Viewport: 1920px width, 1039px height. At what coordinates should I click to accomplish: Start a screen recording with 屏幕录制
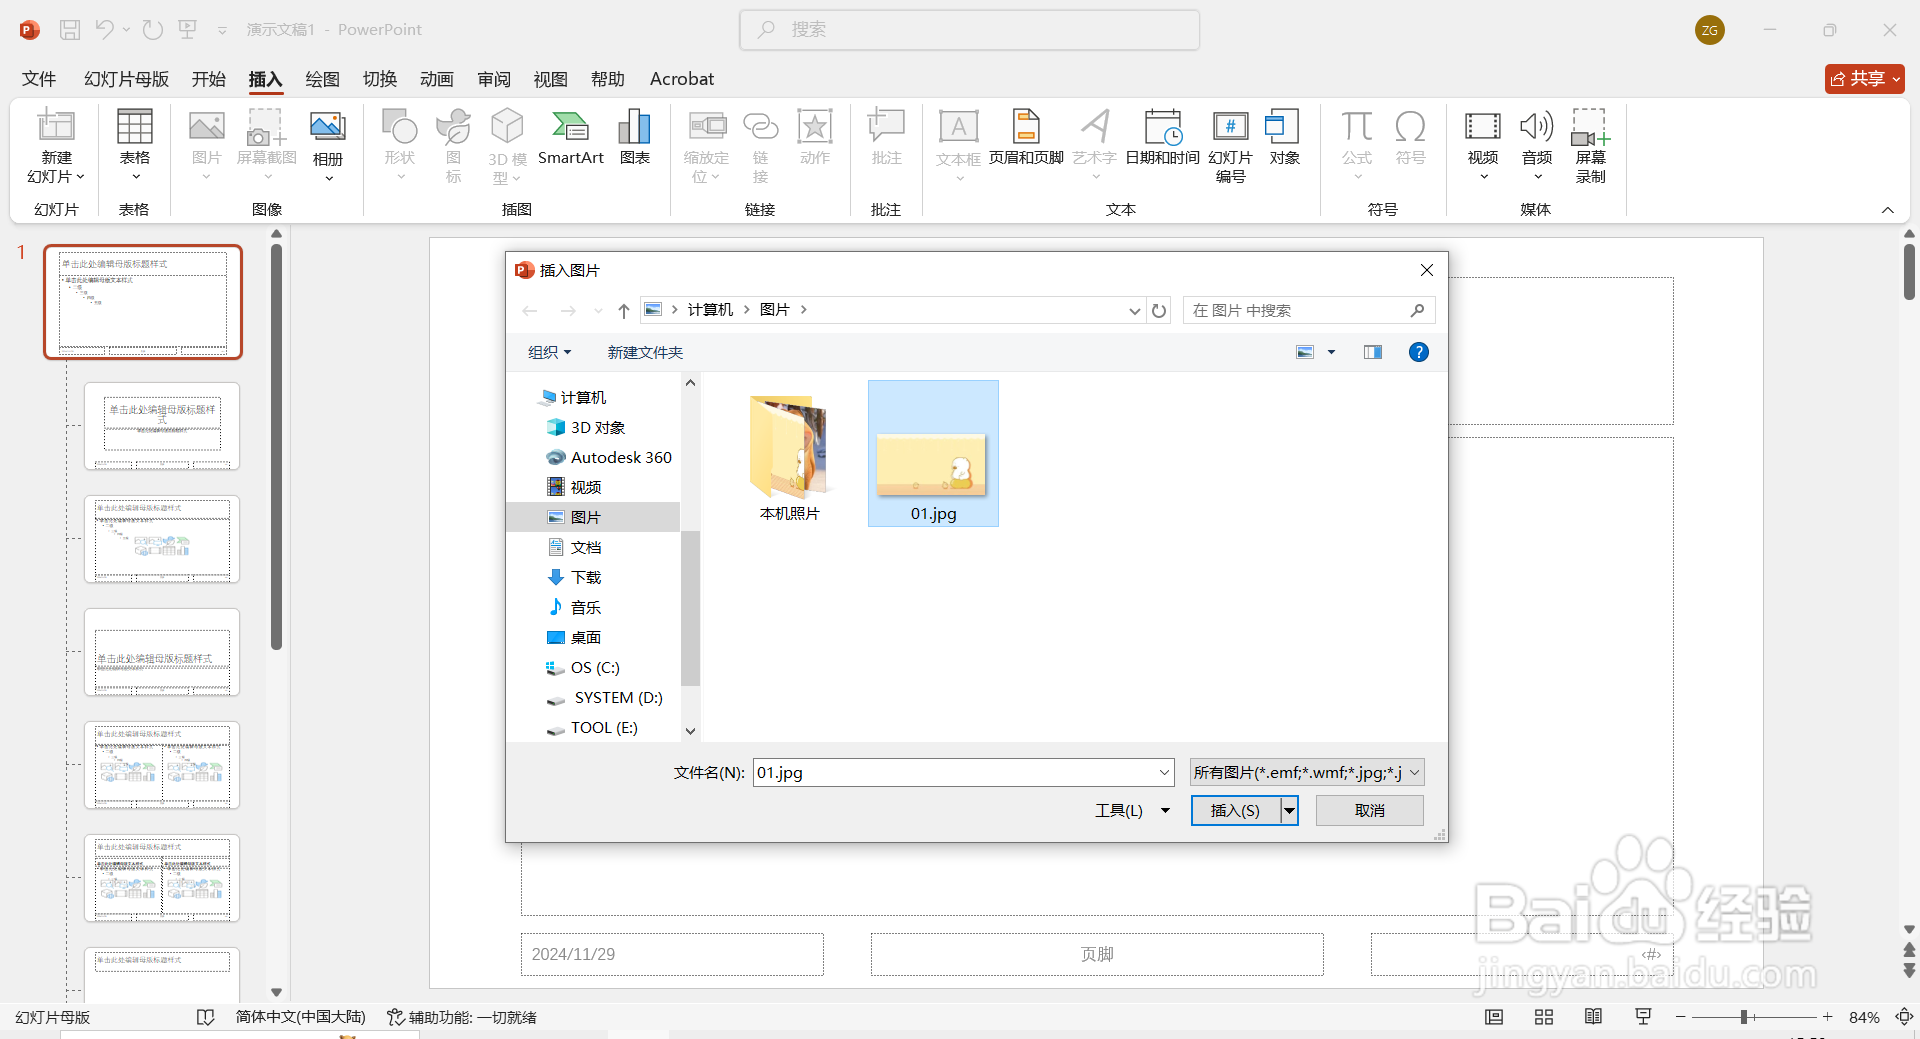point(1590,145)
